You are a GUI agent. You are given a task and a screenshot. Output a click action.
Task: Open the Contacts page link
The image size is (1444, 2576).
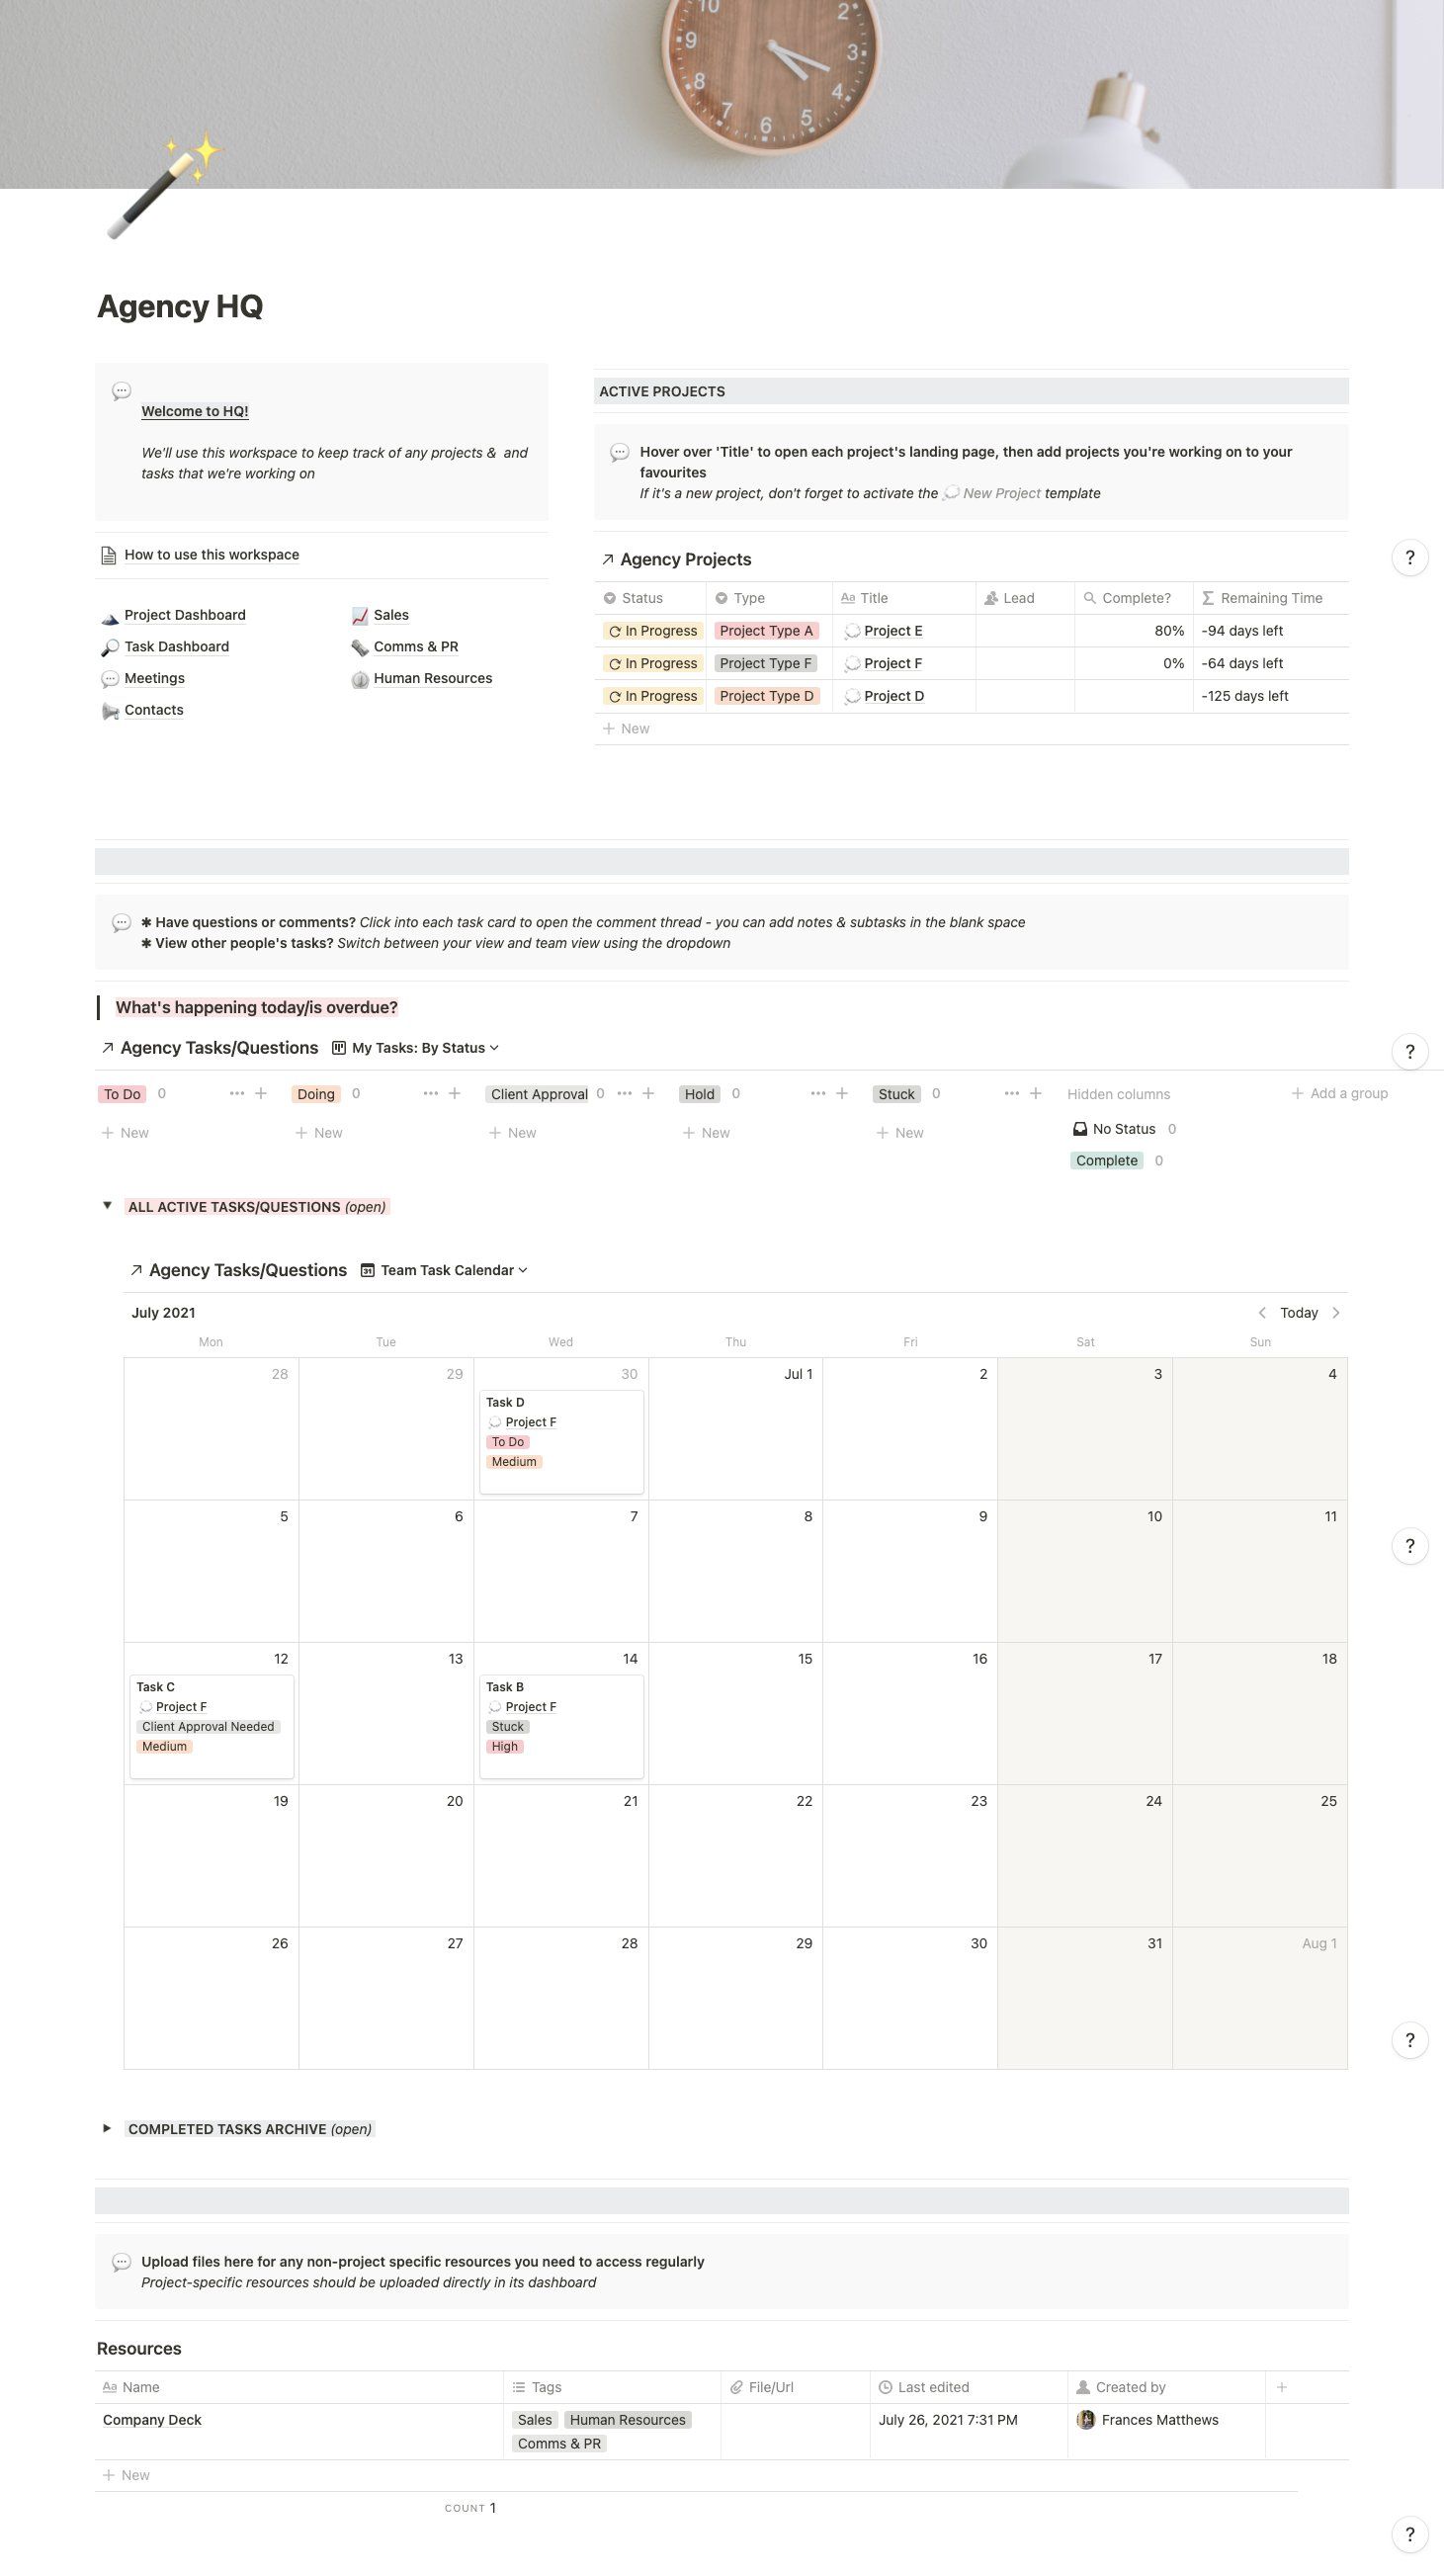pyautogui.click(x=153, y=710)
